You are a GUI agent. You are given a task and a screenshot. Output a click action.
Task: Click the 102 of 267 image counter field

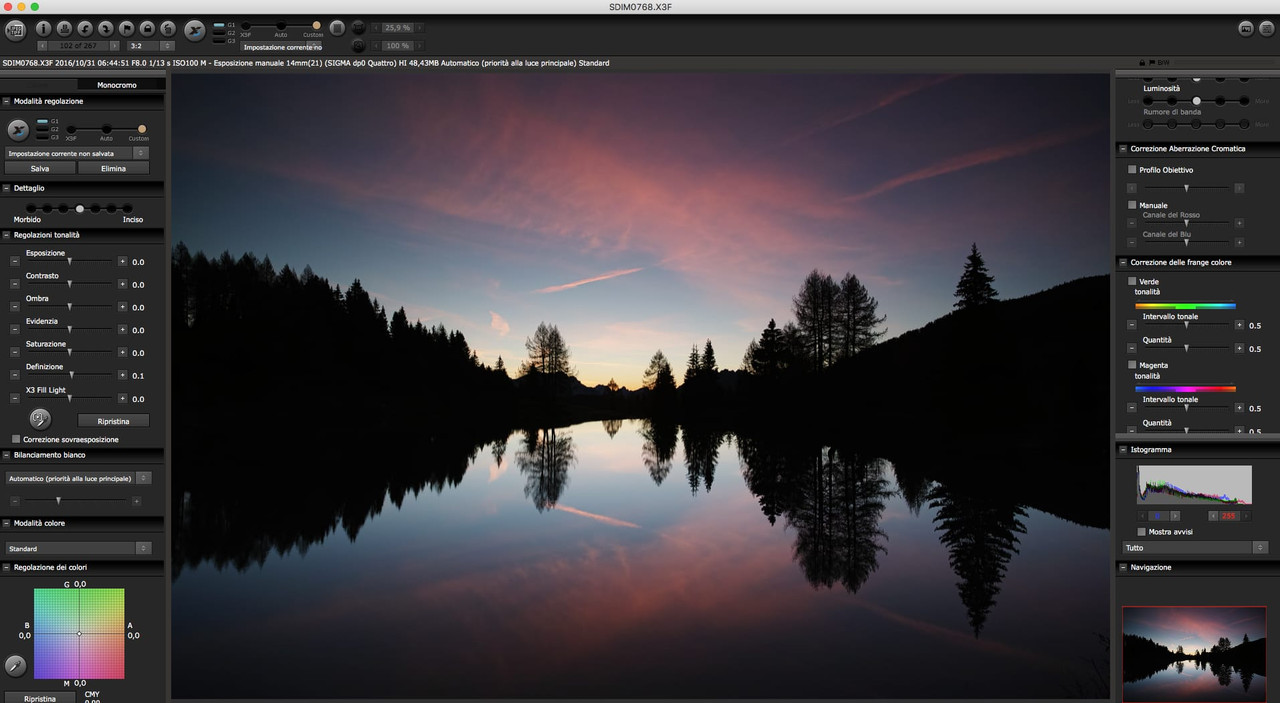coord(79,45)
